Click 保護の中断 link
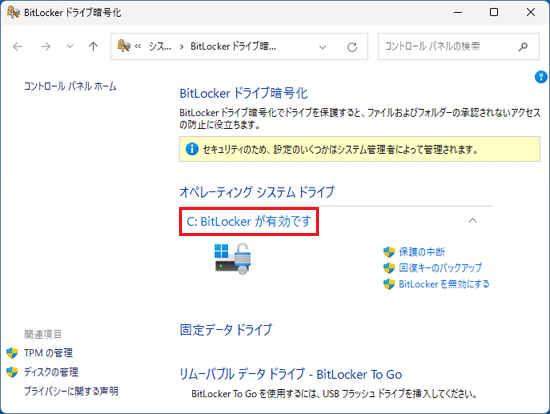This screenshot has width=550, height=414. (x=422, y=252)
